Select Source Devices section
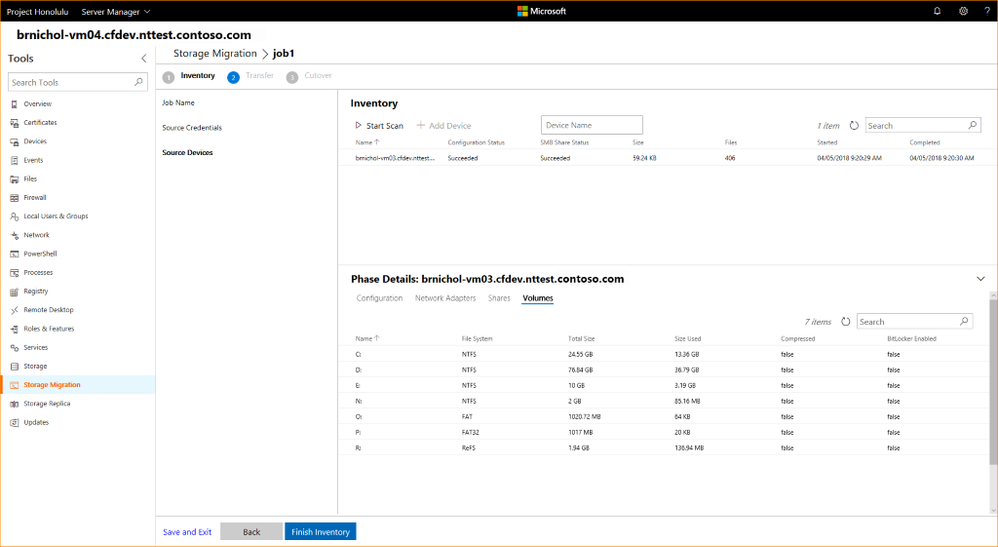 coord(187,152)
